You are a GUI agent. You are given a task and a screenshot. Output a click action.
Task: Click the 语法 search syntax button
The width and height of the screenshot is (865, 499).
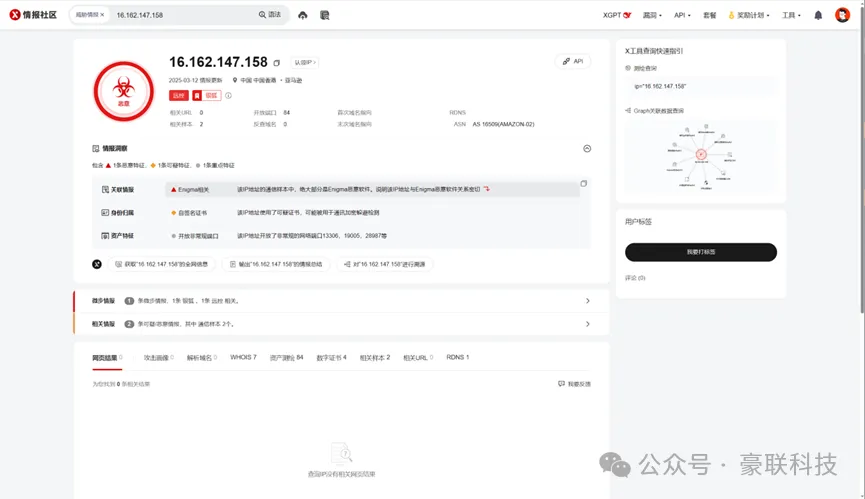pyautogui.click(x=270, y=15)
